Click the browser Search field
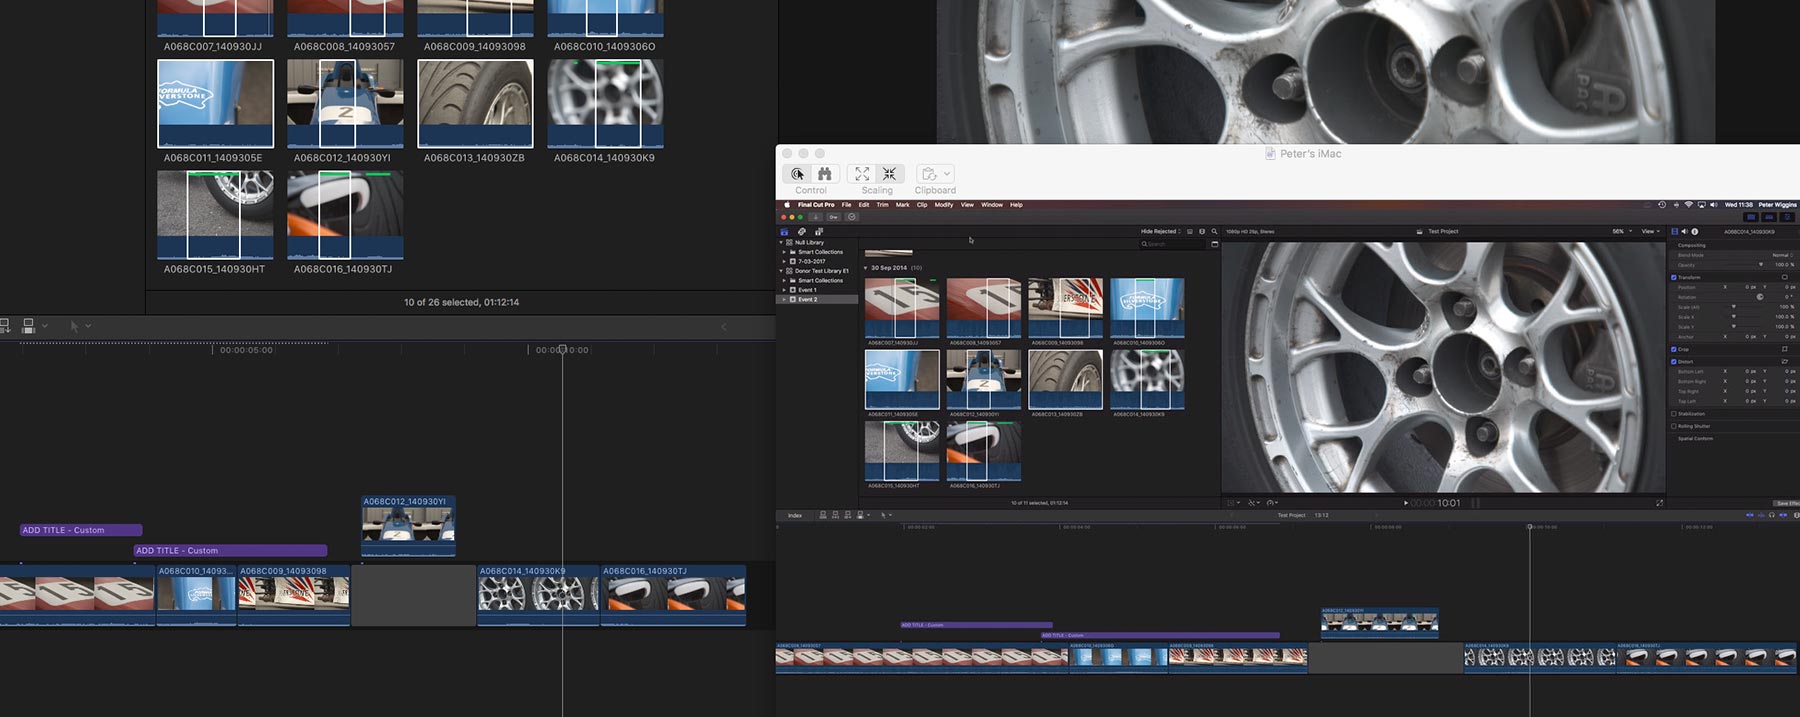The width and height of the screenshot is (1800, 717). point(1172,244)
